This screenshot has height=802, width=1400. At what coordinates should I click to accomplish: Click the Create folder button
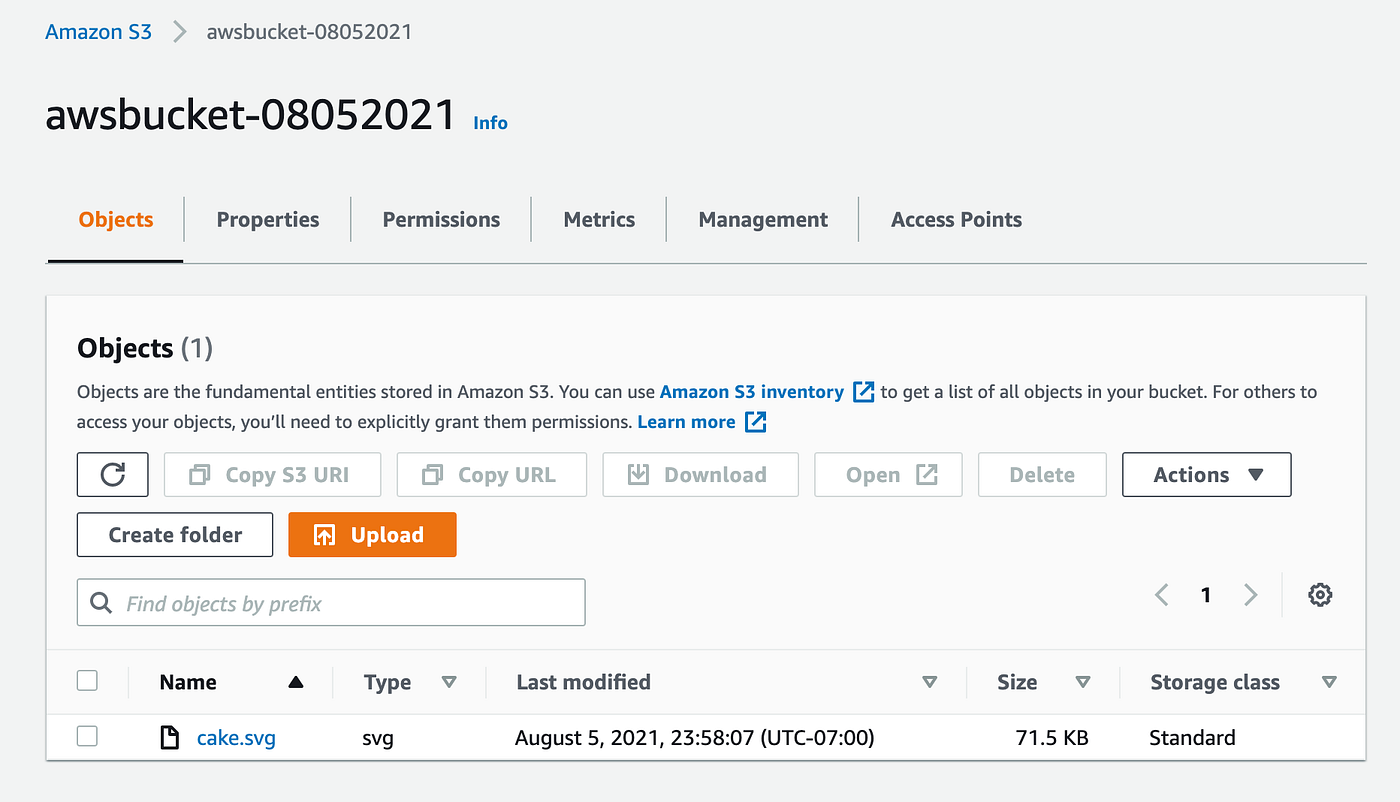pyautogui.click(x=174, y=534)
